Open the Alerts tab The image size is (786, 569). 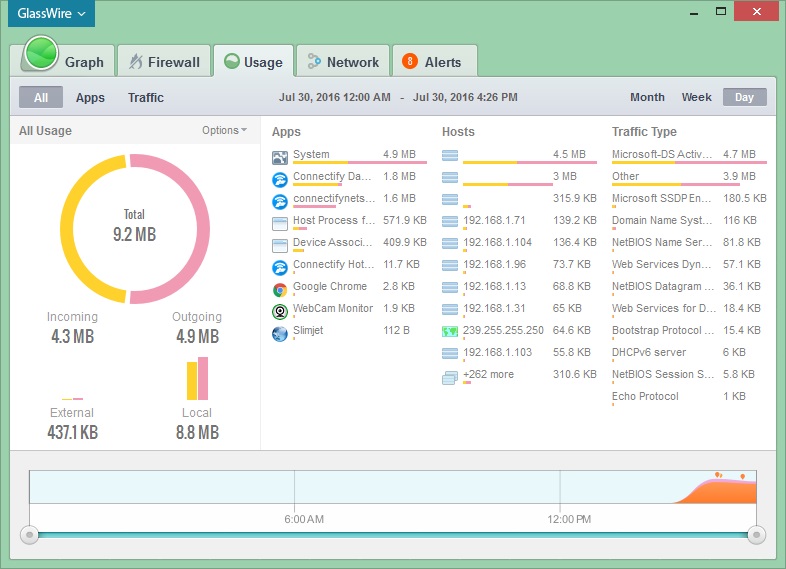coord(433,62)
